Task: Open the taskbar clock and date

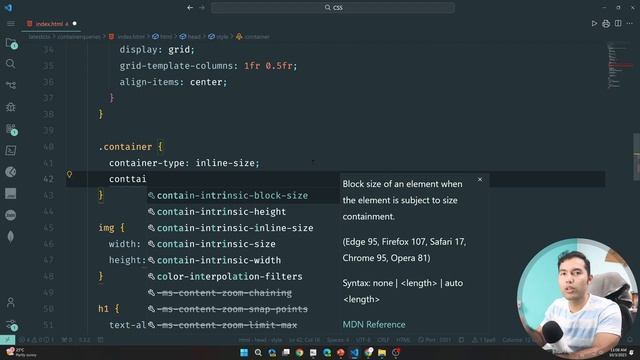Action: tap(618, 352)
